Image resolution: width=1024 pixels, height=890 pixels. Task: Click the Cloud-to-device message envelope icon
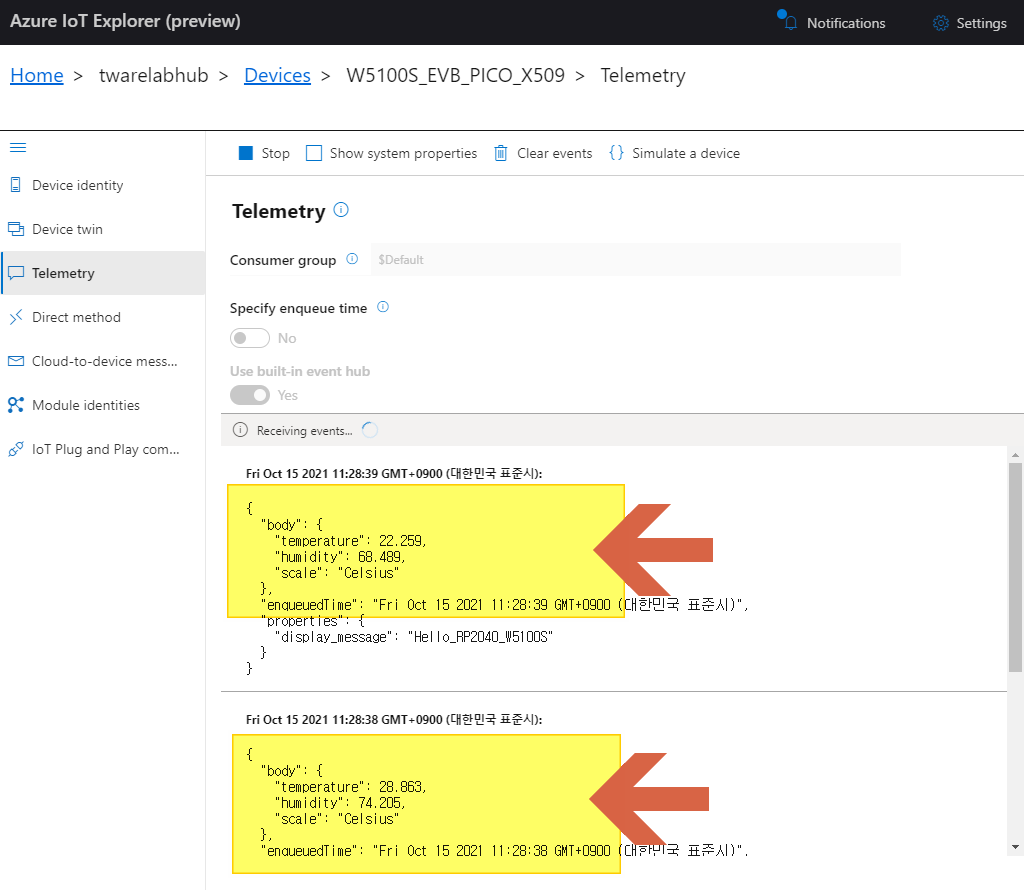(x=16, y=361)
